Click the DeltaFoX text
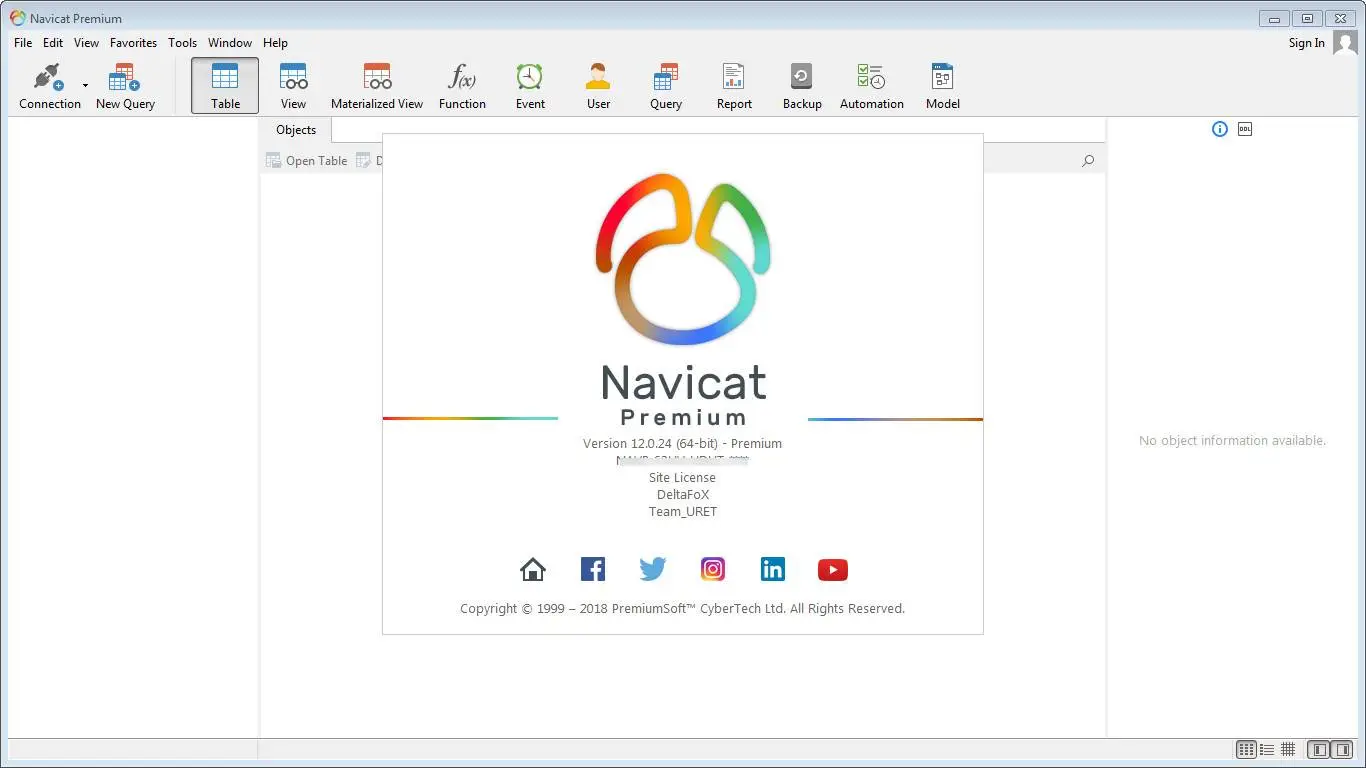Viewport: 1366px width, 768px height. 683,495
